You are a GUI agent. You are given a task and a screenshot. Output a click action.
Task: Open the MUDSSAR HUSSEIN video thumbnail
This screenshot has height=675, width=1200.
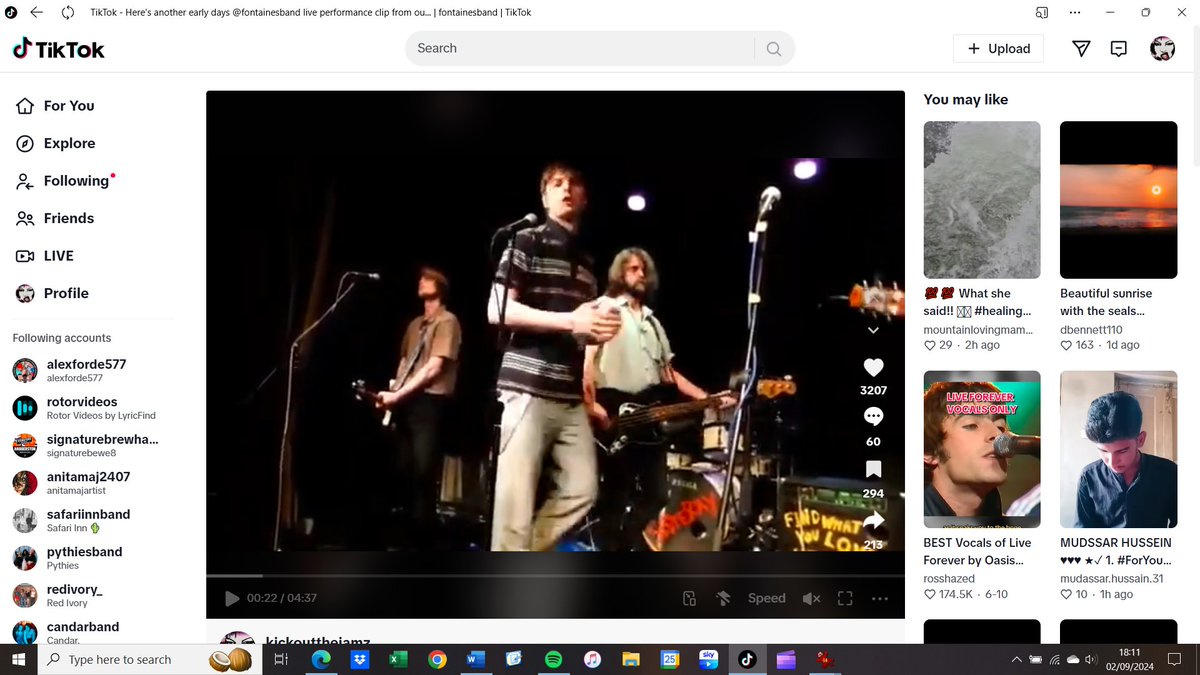coord(1118,449)
